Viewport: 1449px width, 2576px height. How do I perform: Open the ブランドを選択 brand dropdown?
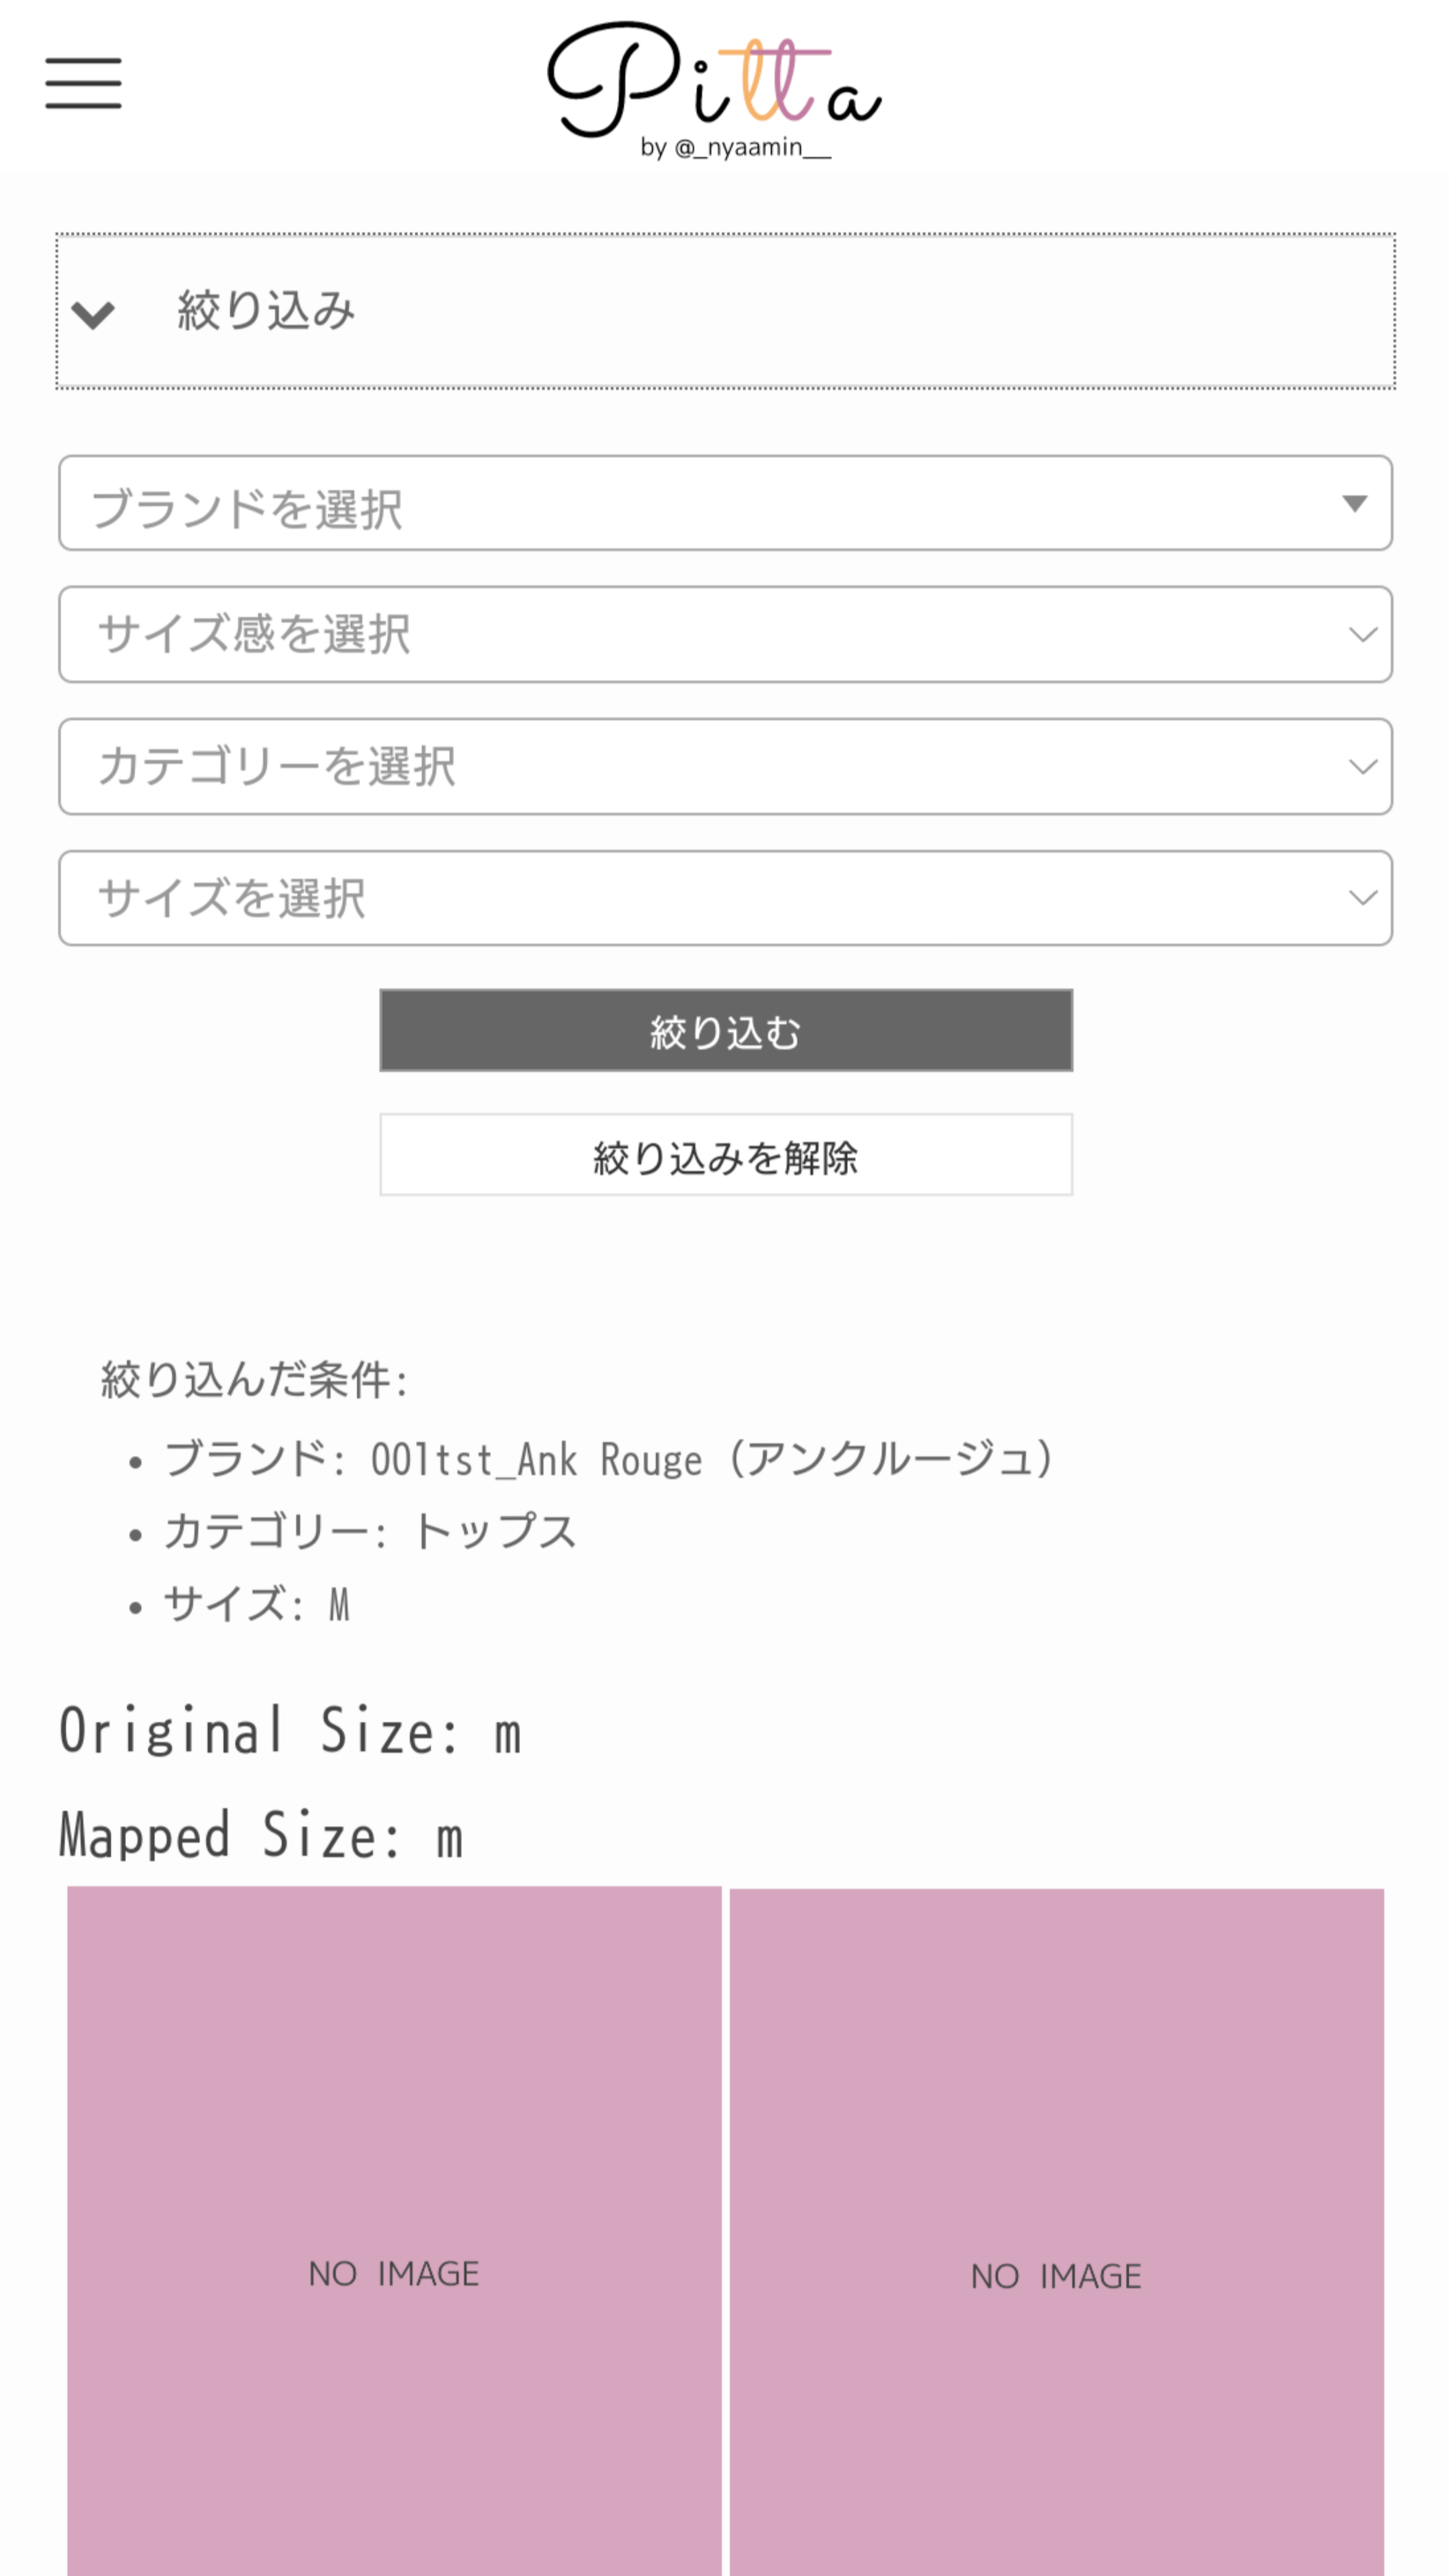coord(700,504)
